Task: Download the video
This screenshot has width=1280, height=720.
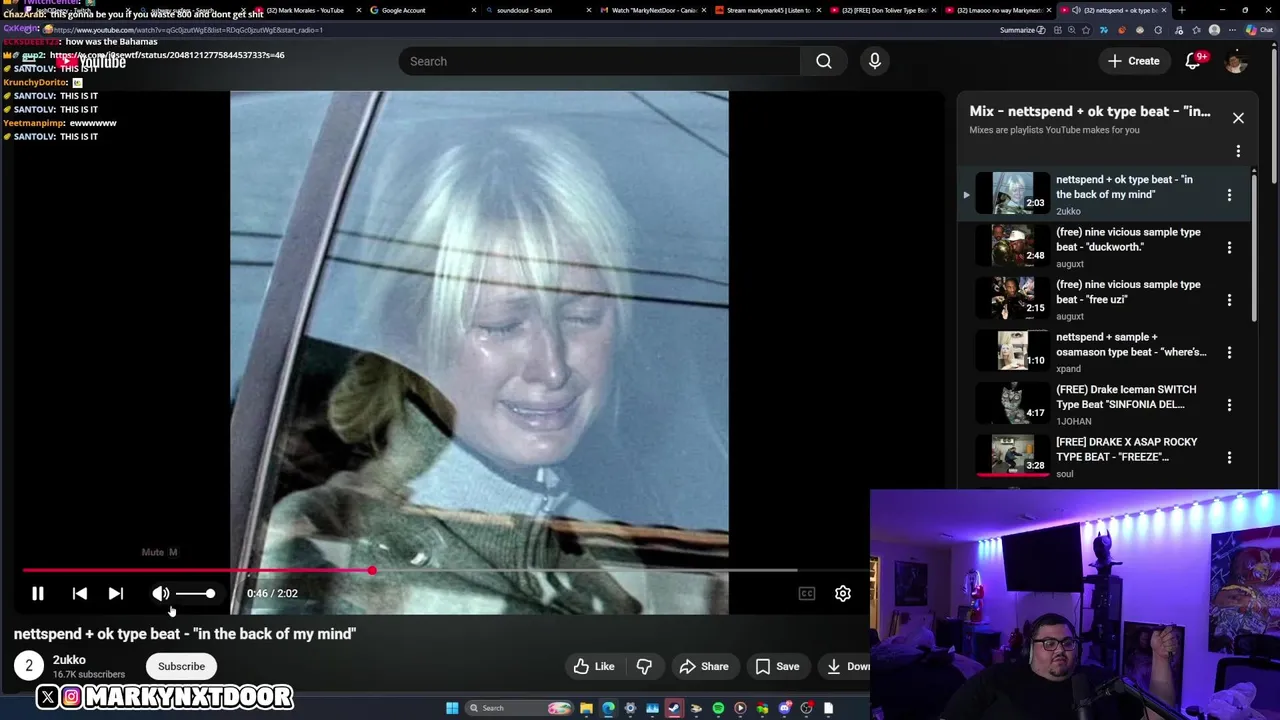Action: (846, 666)
